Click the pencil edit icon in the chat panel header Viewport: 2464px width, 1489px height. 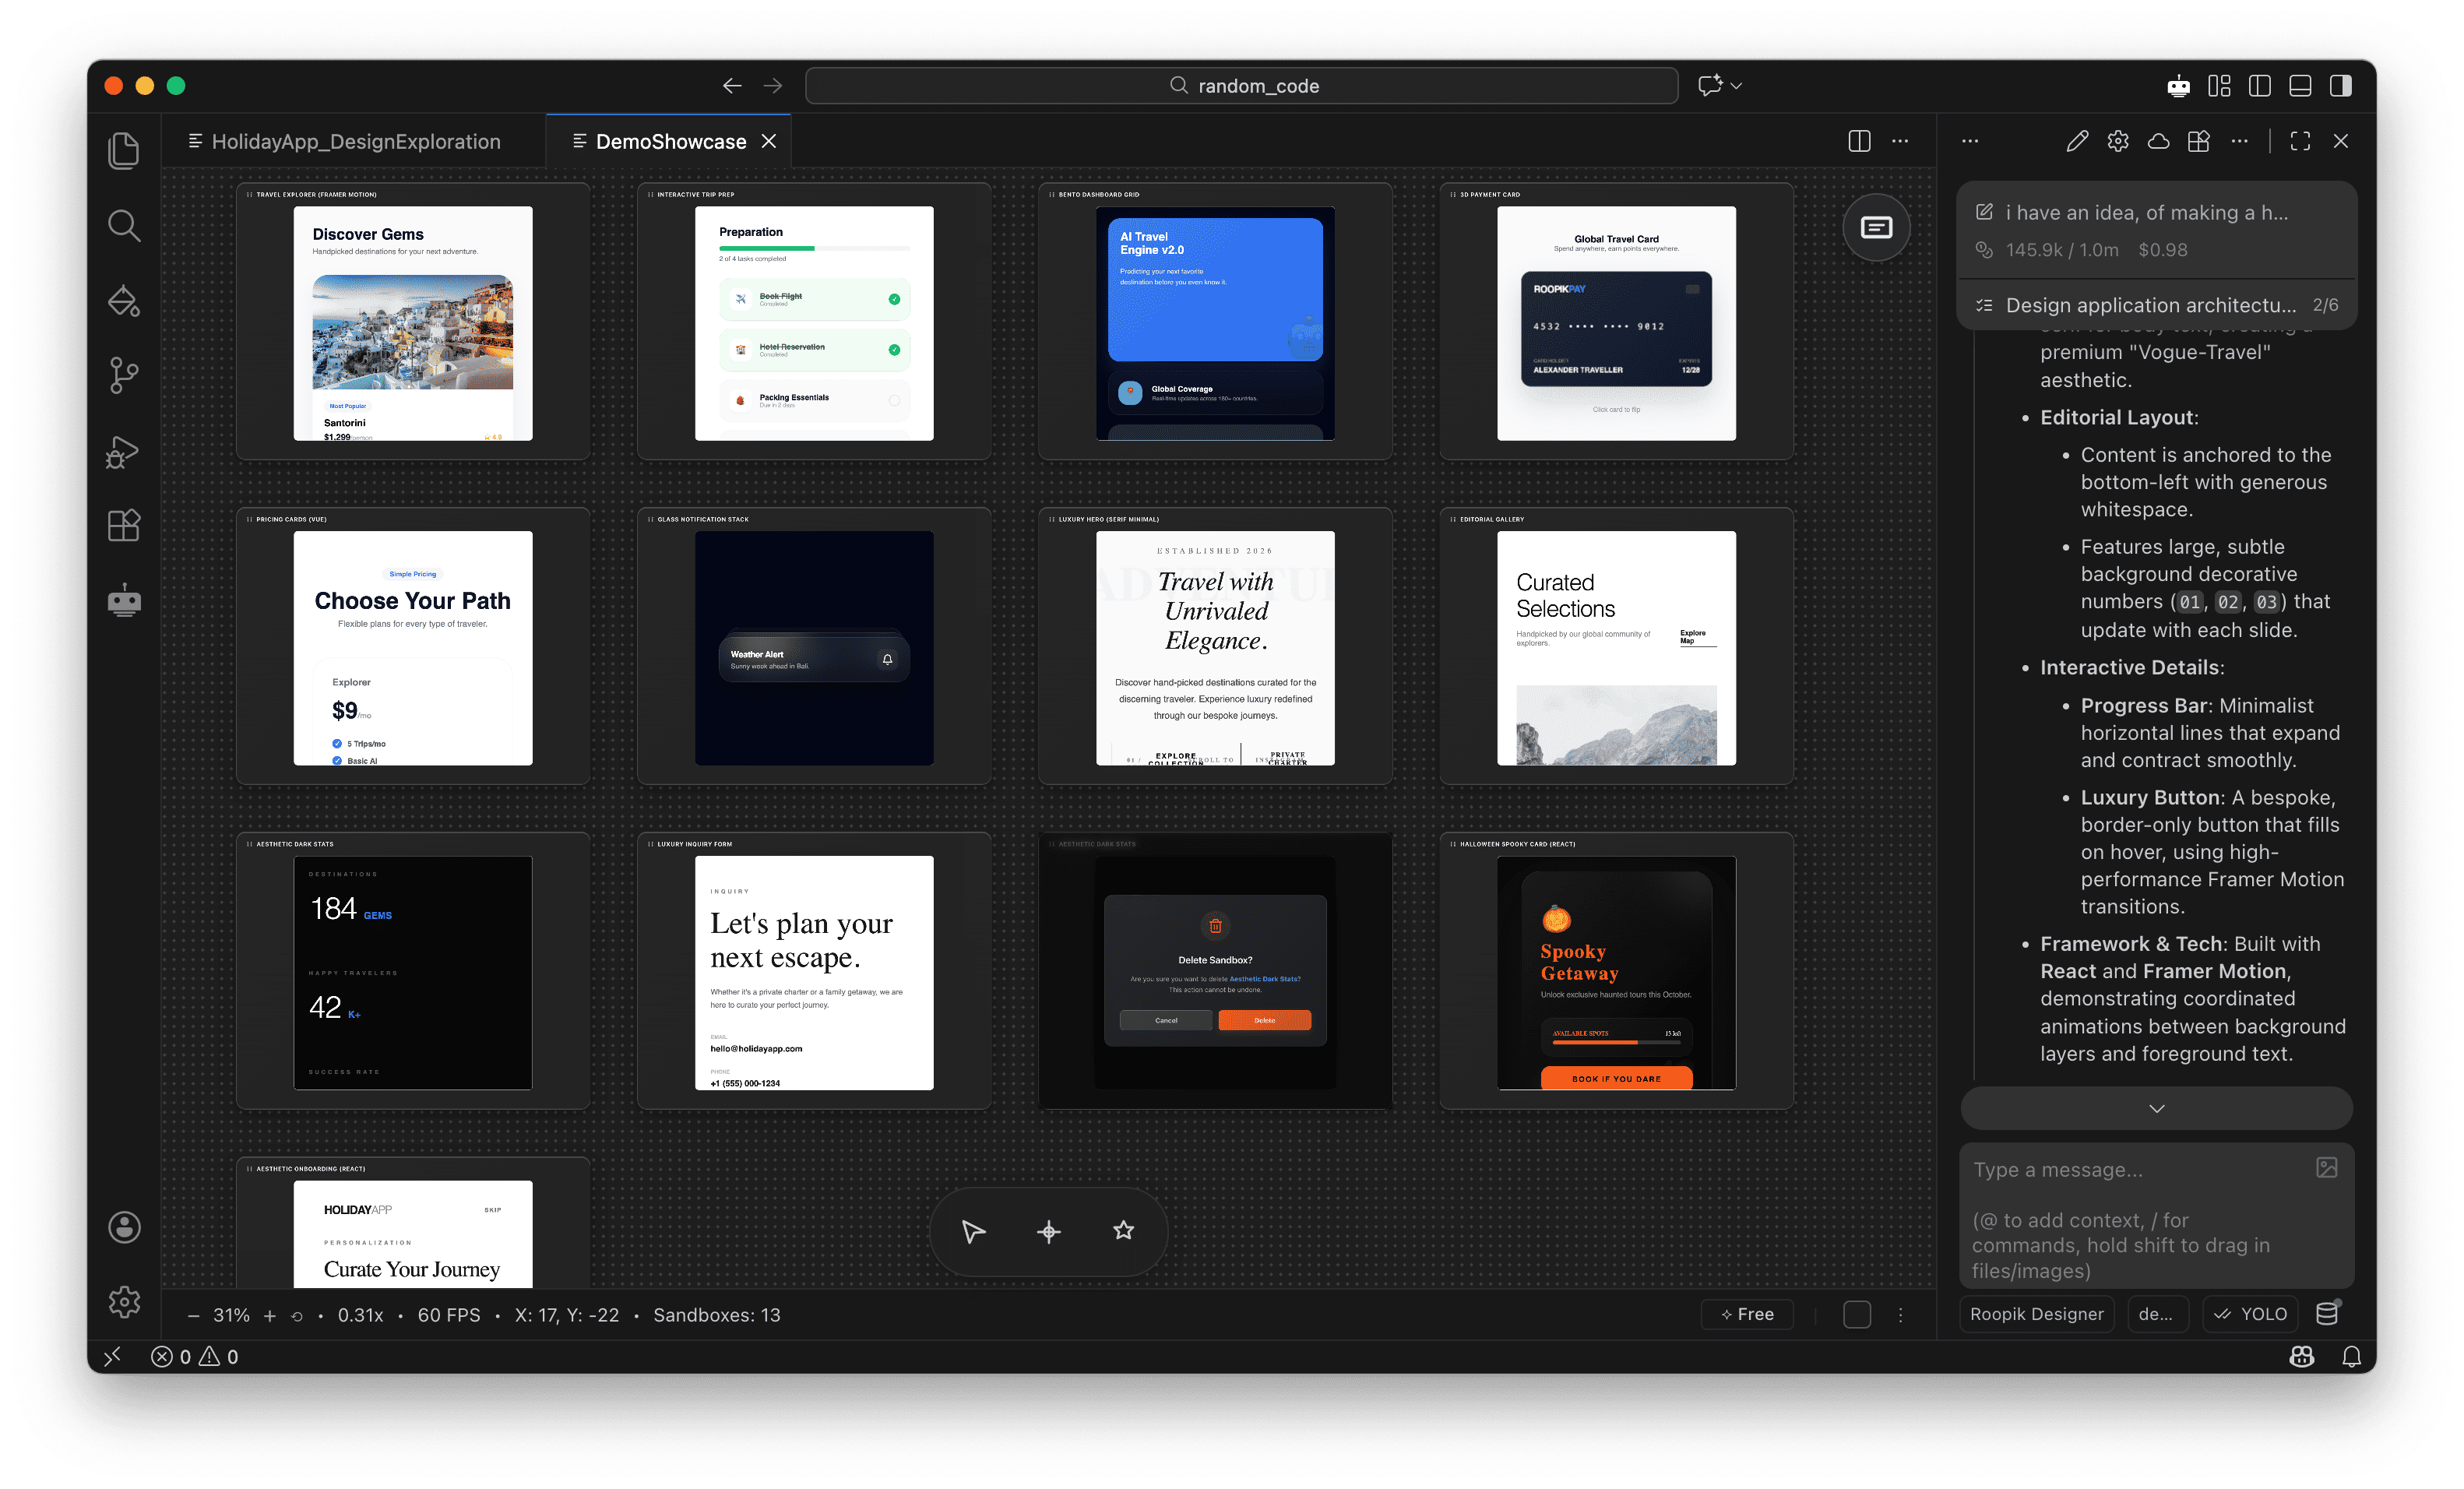pos(2077,141)
